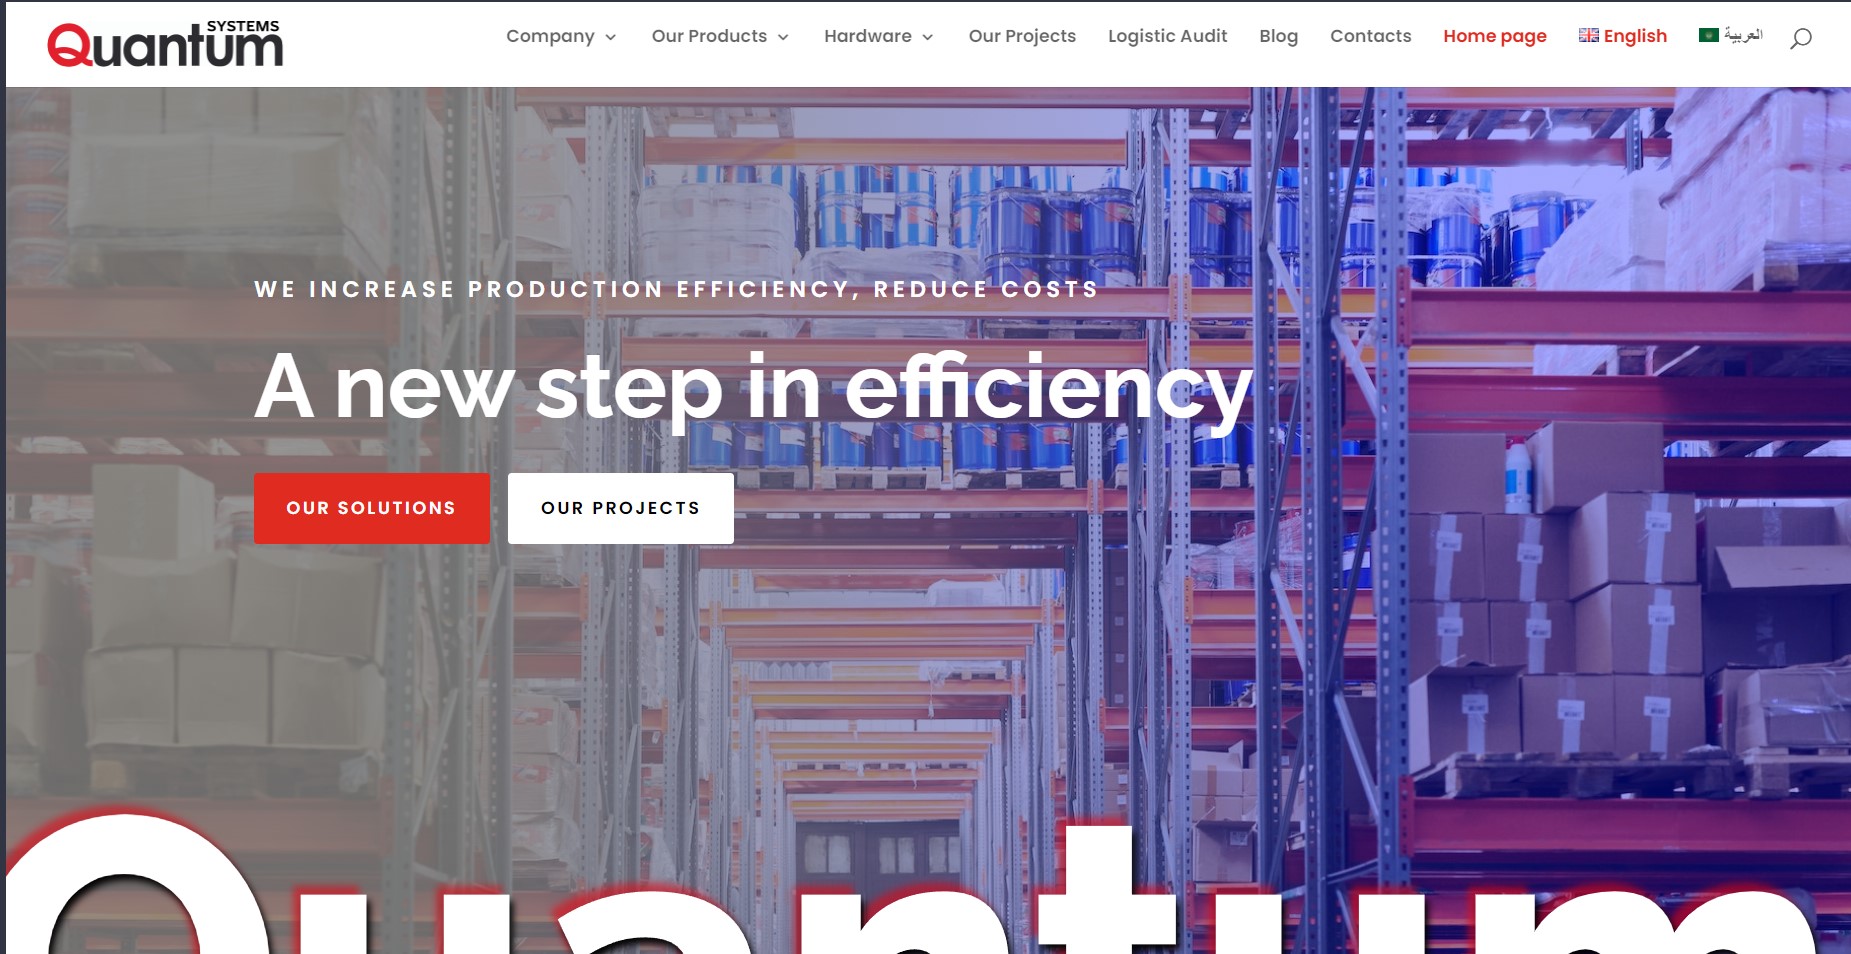The width and height of the screenshot is (1851, 954).
Task: Expand the Hardware dropdown chevron
Action: [x=928, y=37]
